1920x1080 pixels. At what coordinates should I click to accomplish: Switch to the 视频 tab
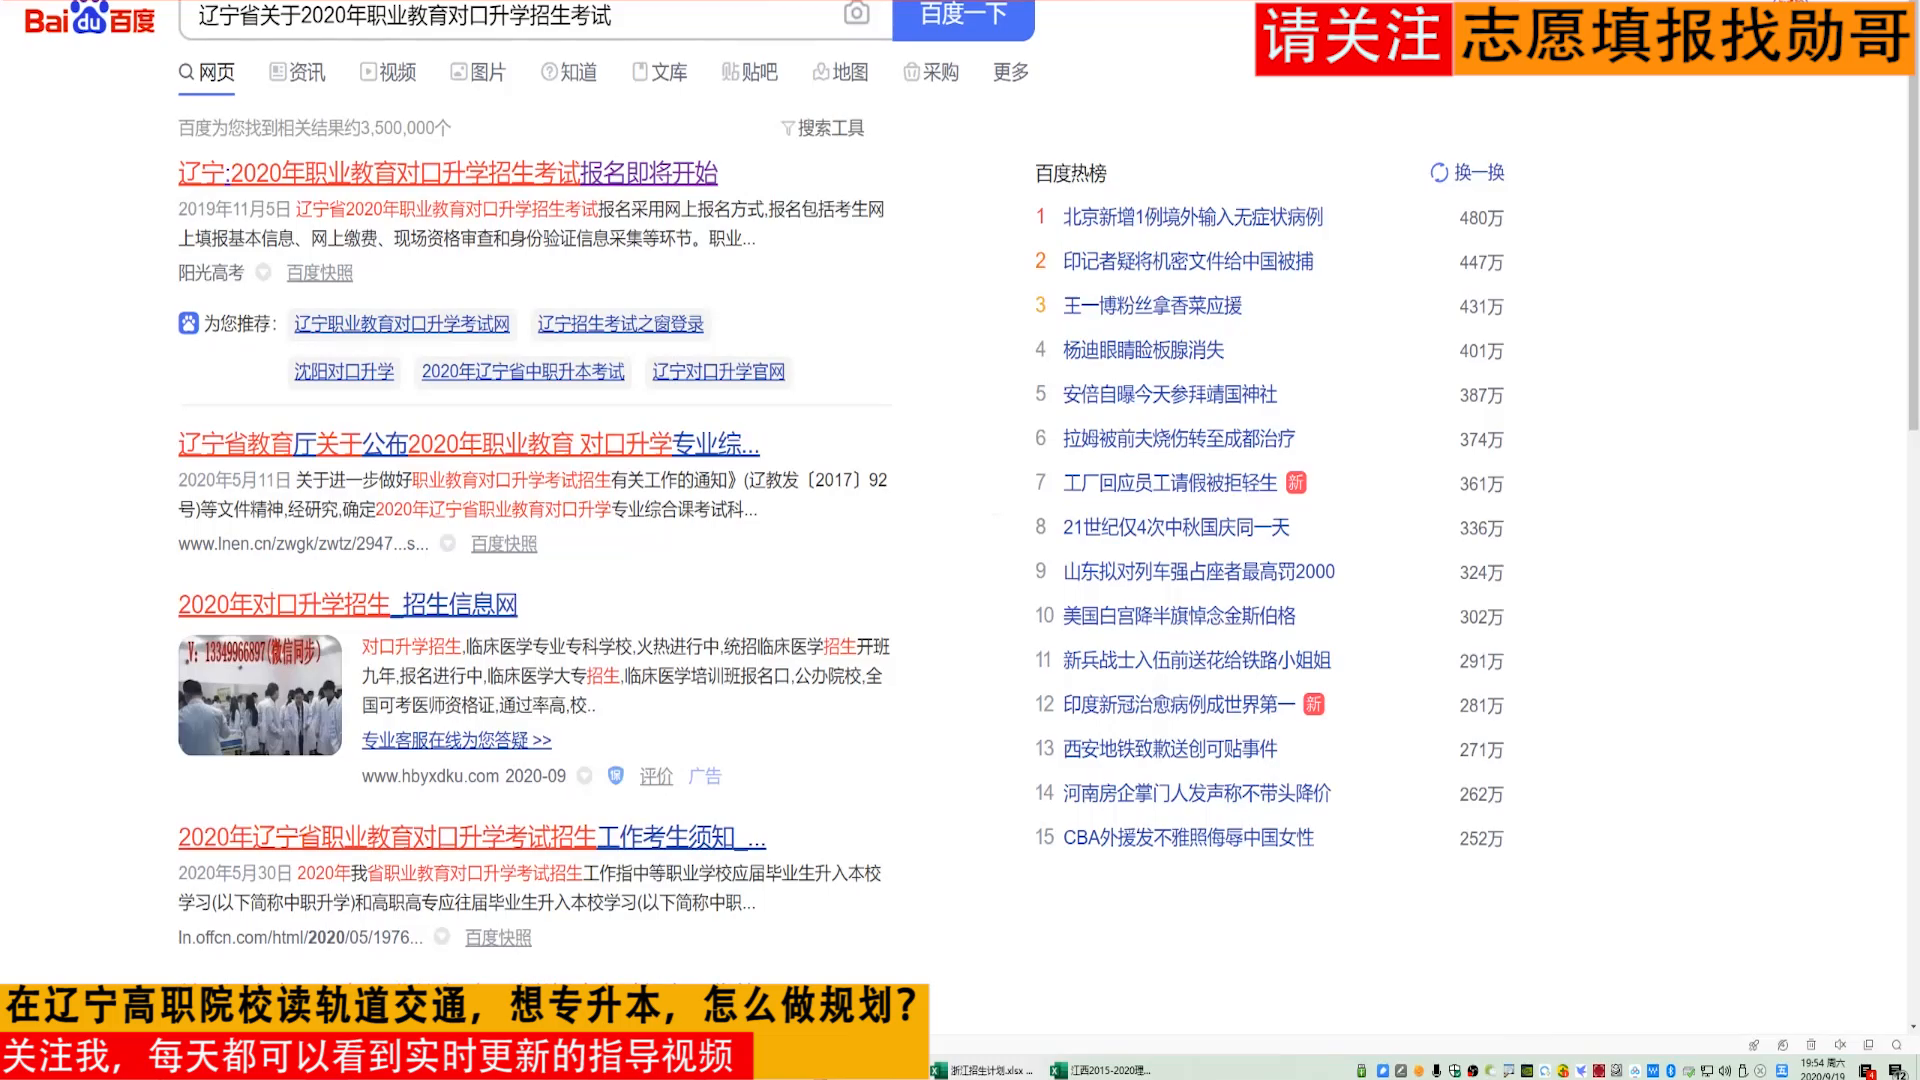tap(388, 72)
